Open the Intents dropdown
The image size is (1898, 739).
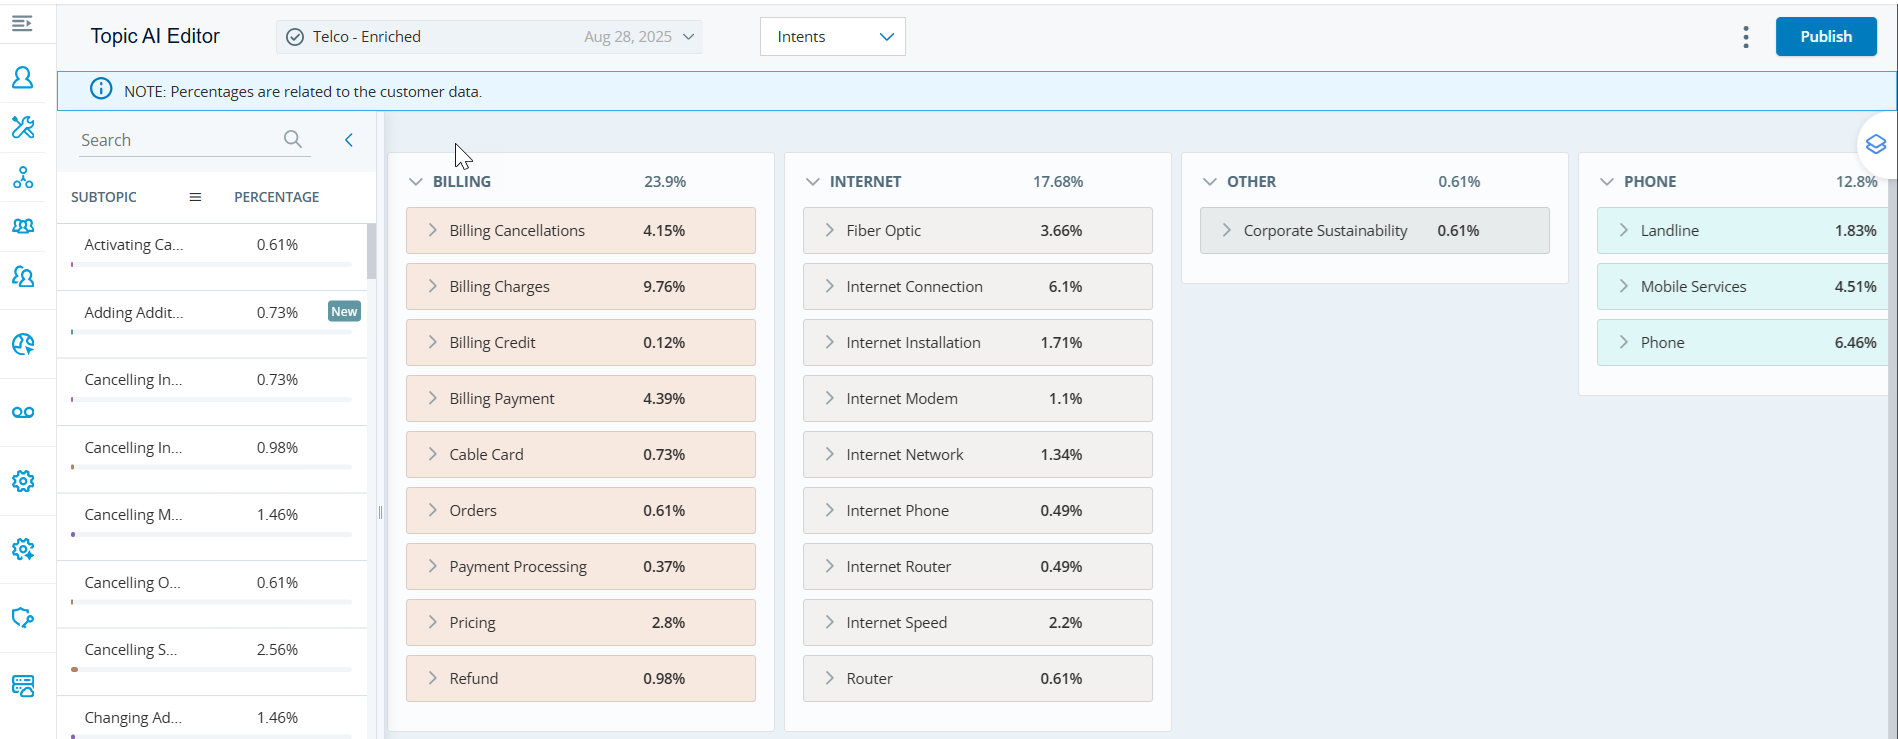click(x=832, y=37)
